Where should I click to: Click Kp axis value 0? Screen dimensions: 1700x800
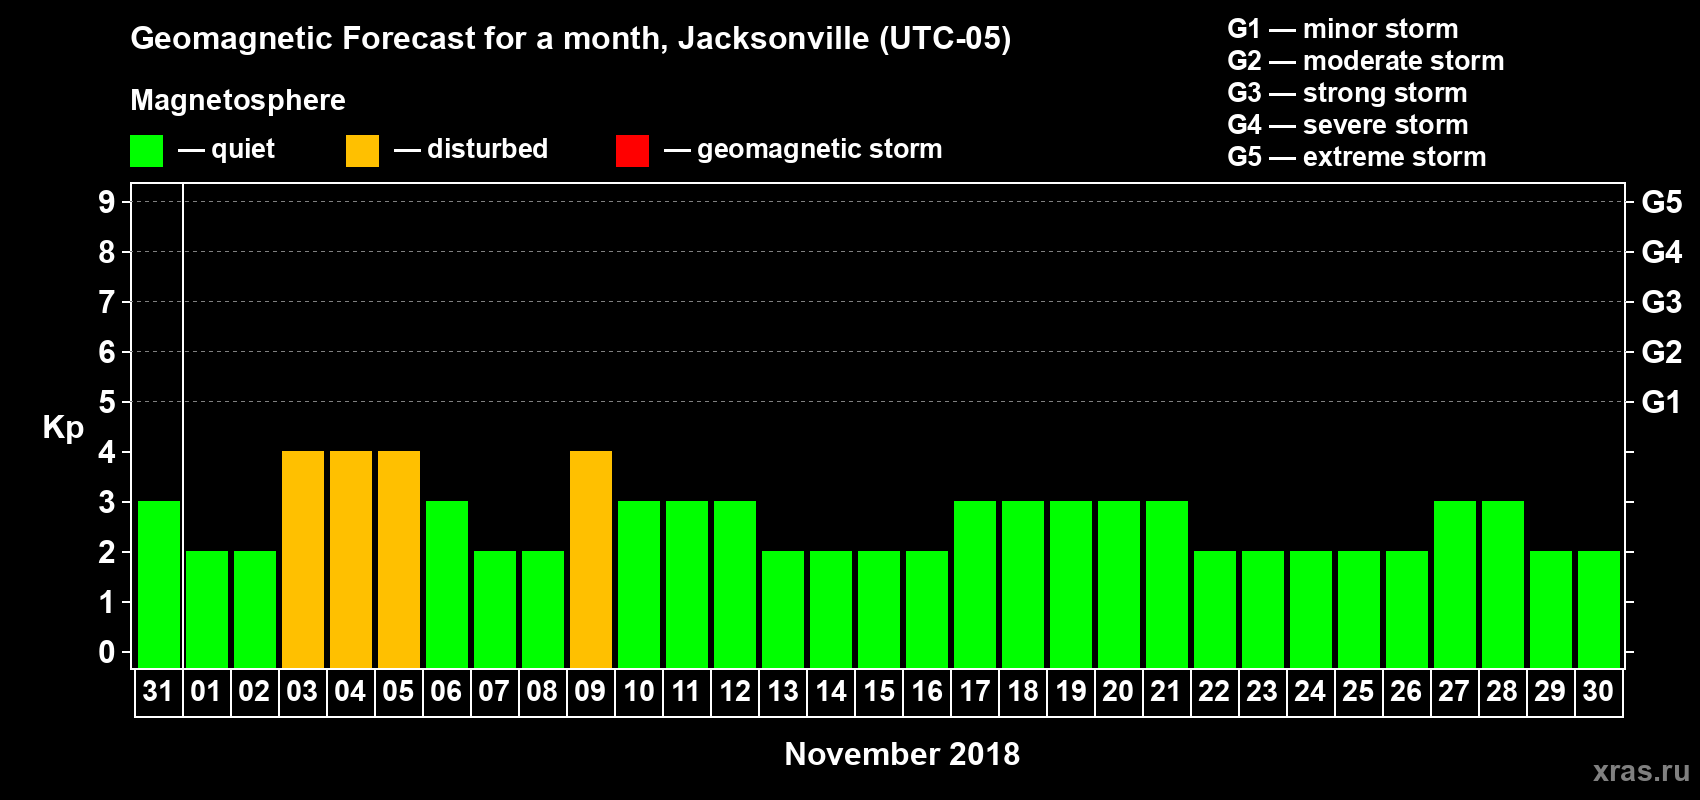click(107, 652)
